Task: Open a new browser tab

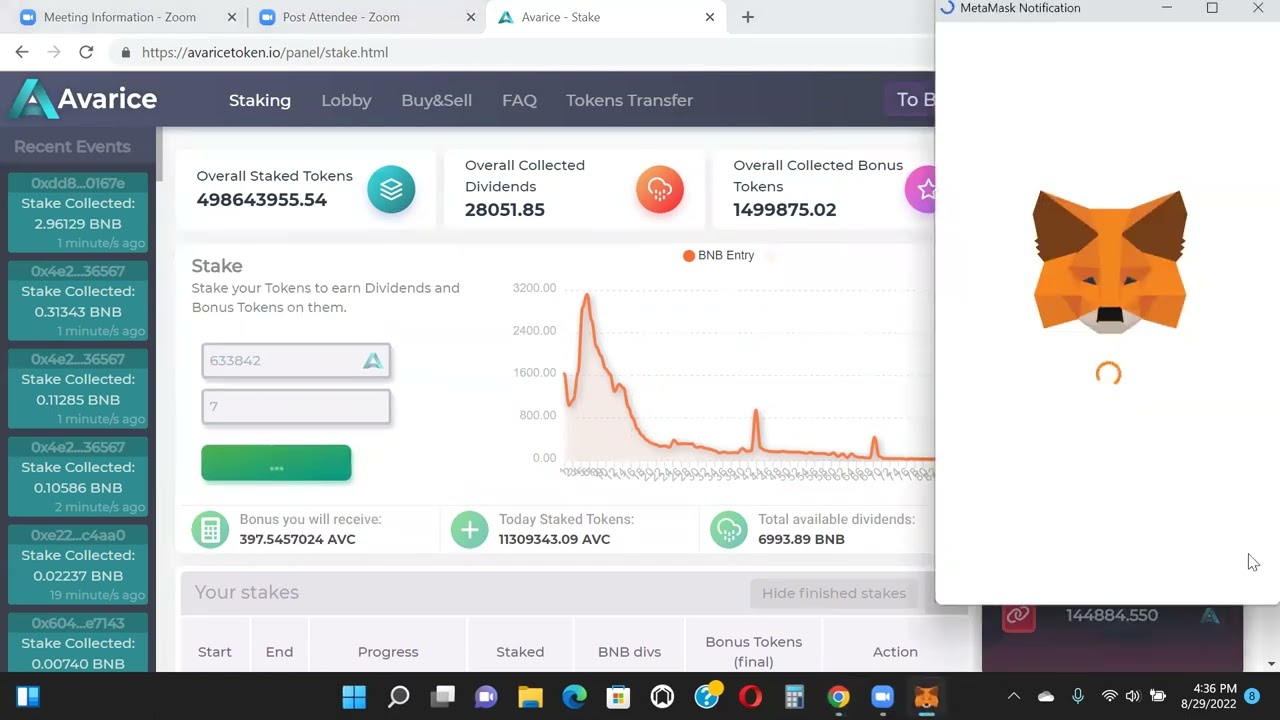Action: 747,17
